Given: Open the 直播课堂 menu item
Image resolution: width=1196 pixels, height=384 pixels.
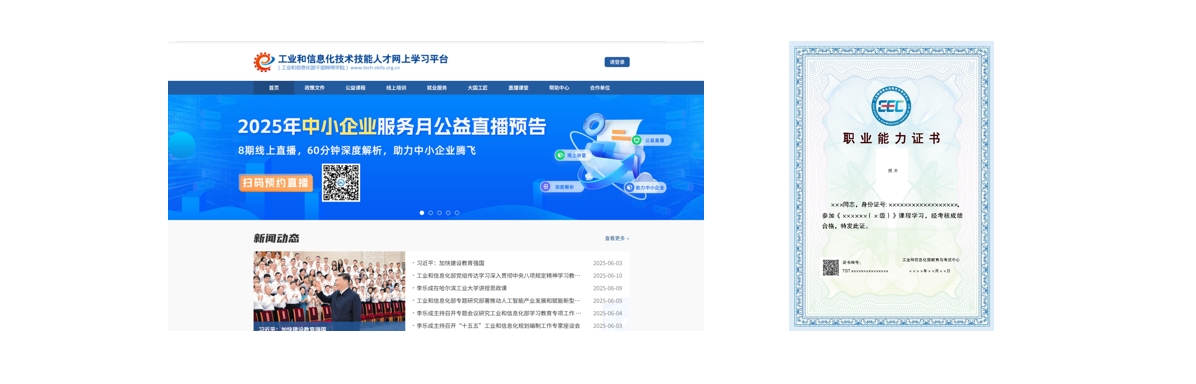Looking at the screenshot, I should (519, 88).
